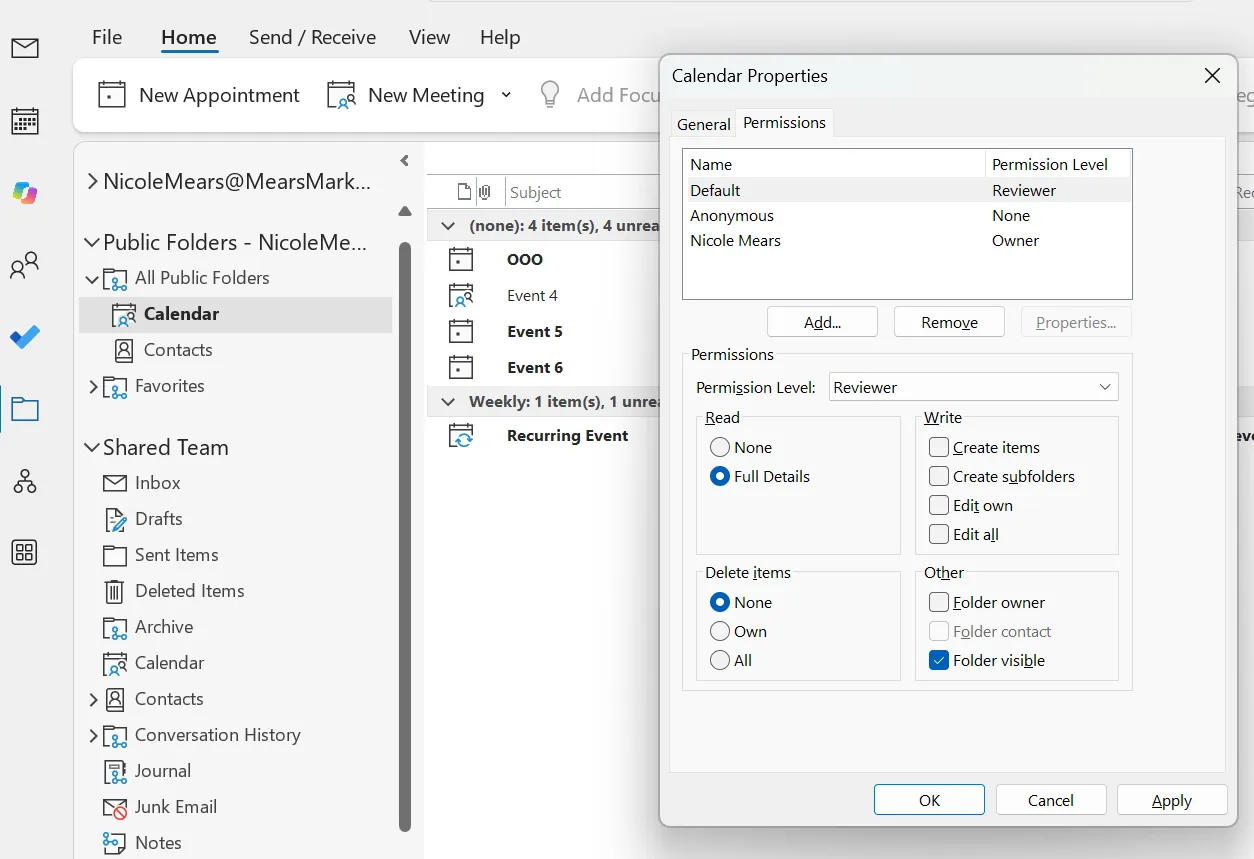Screen dimensions: 1254x859
Task: Click the Conversation History folder icon
Action: tap(117, 735)
